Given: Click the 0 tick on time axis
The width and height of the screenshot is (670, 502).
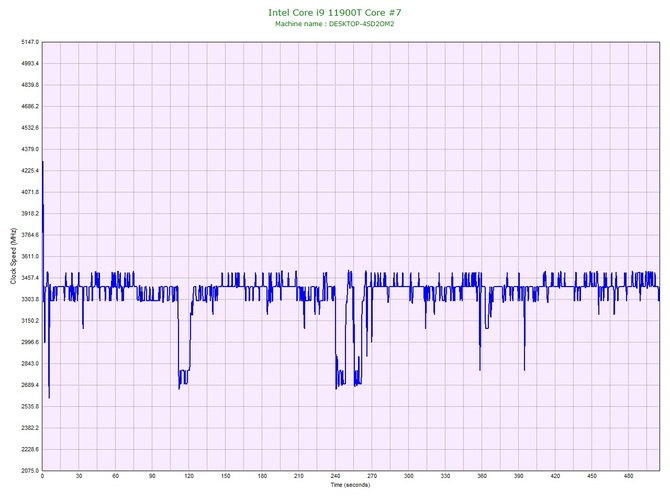Looking at the screenshot, I should pos(42,476).
